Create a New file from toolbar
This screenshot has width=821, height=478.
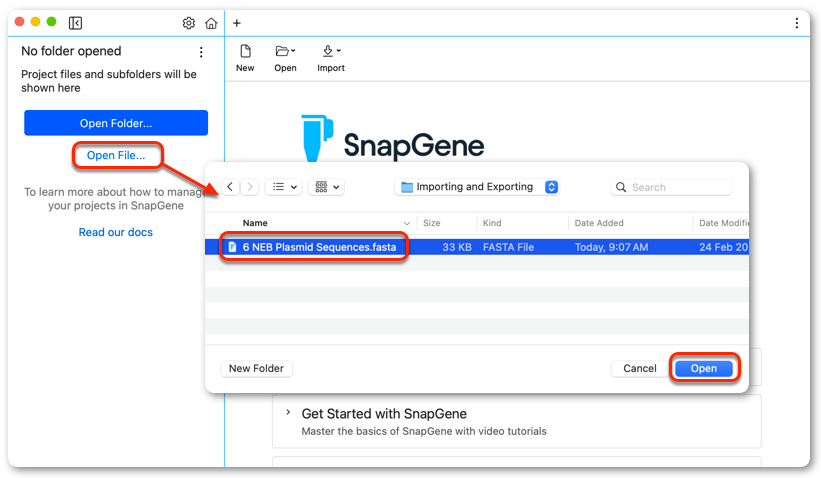(245, 58)
